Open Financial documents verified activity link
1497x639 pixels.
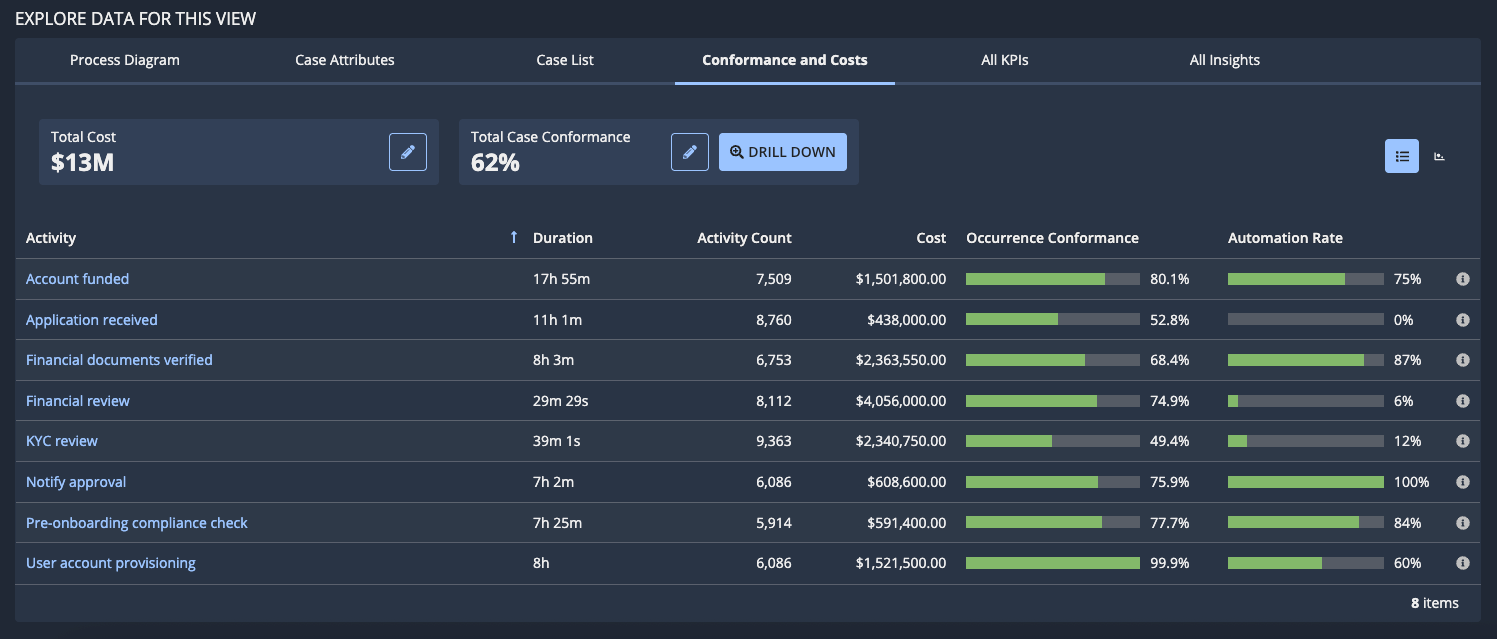pyautogui.click(x=119, y=360)
